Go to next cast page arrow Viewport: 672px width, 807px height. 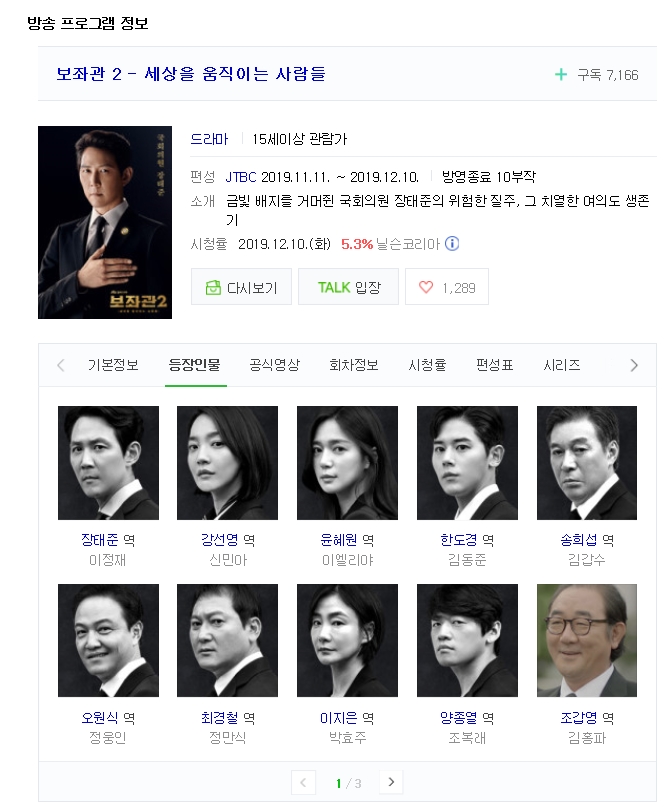tap(391, 782)
